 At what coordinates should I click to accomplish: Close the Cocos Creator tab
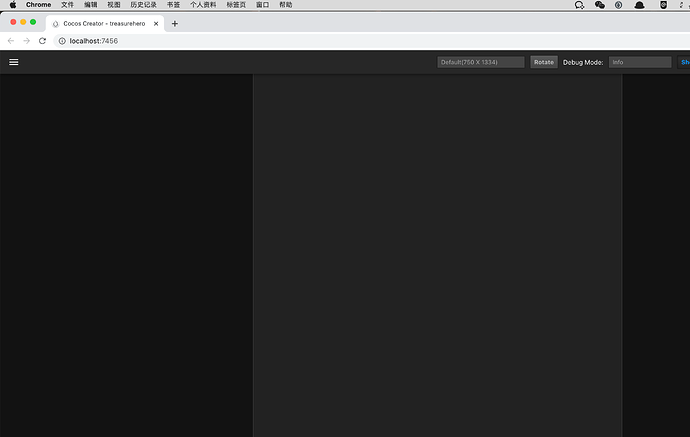156,24
